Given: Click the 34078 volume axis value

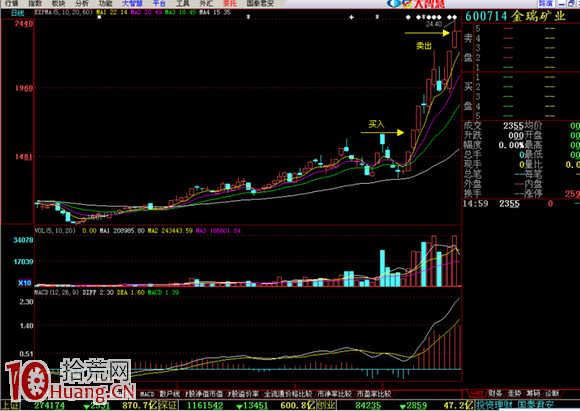Looking at the screenshot, I should click(23, 240).
